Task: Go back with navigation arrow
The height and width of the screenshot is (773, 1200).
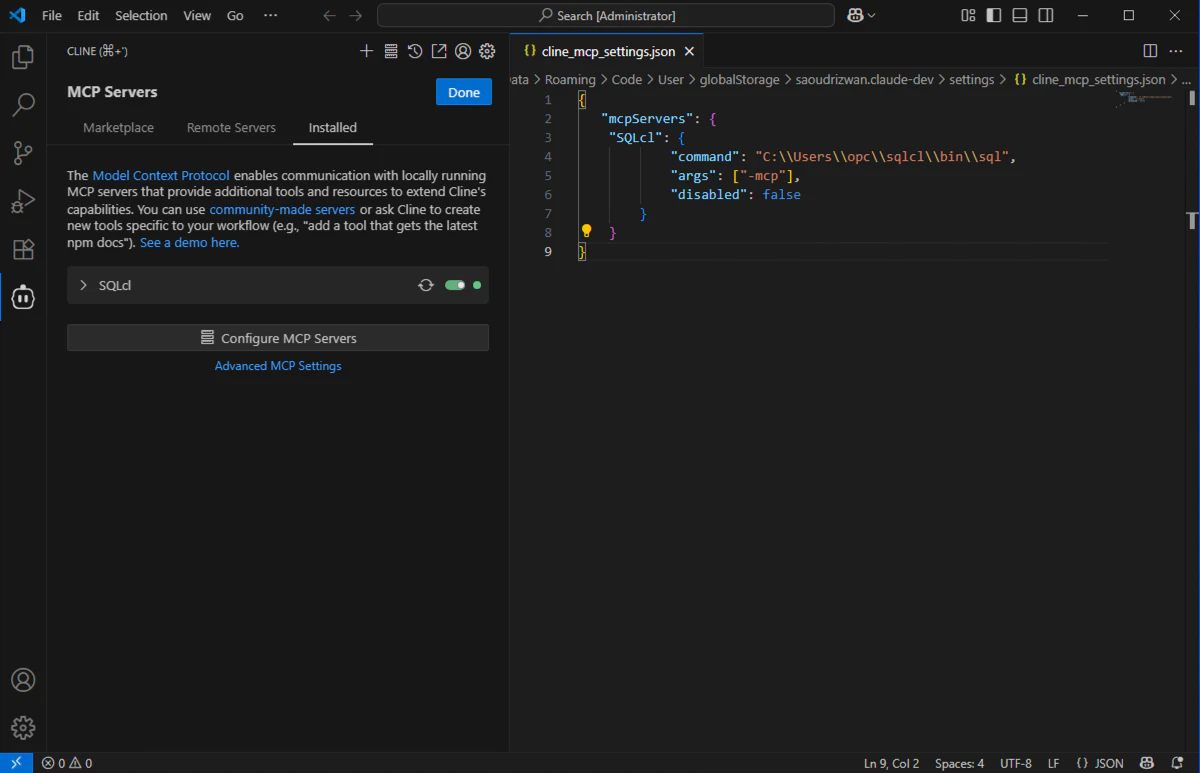Action: [329, 15]
